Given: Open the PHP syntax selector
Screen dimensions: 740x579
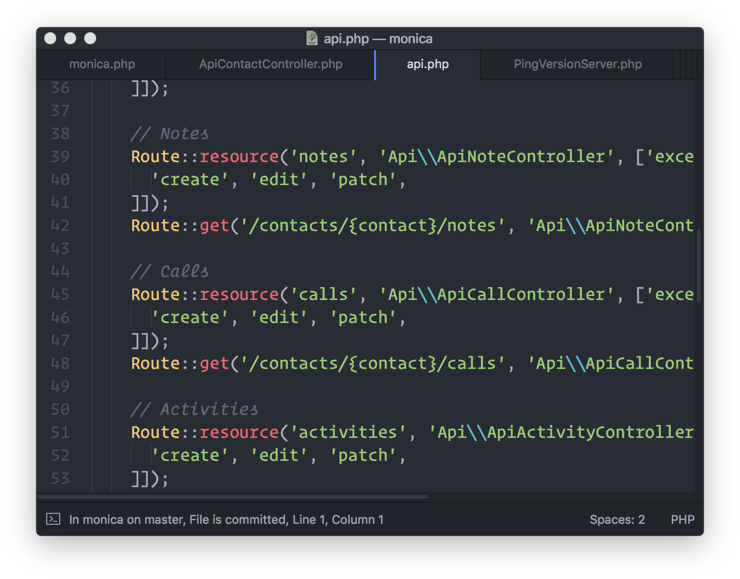Looking at the screenshot, I should pos(682,519).
